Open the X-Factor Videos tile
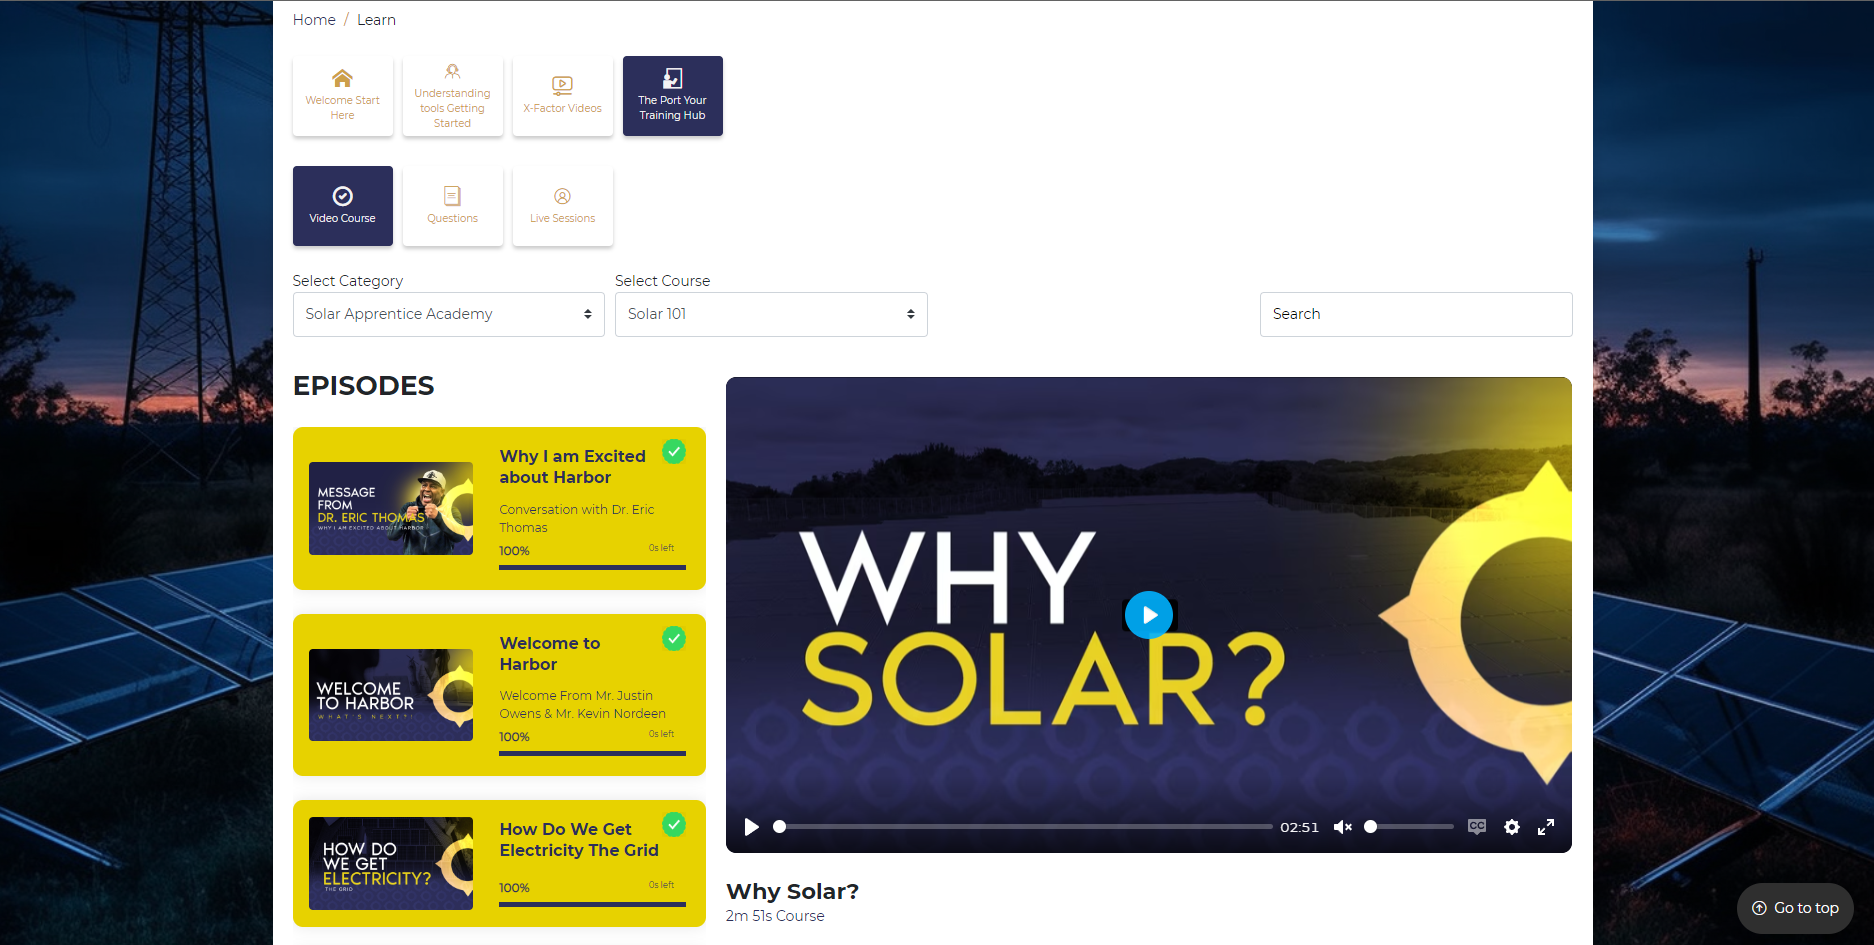The height and width of the screenshot is (945, 1874). coord(562,96)
